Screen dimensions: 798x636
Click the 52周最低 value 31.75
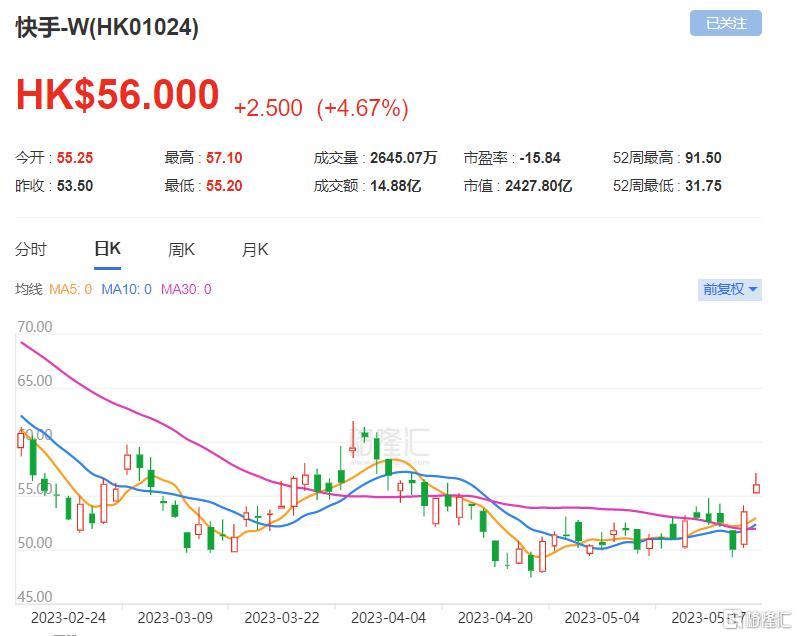click(703, 186)
